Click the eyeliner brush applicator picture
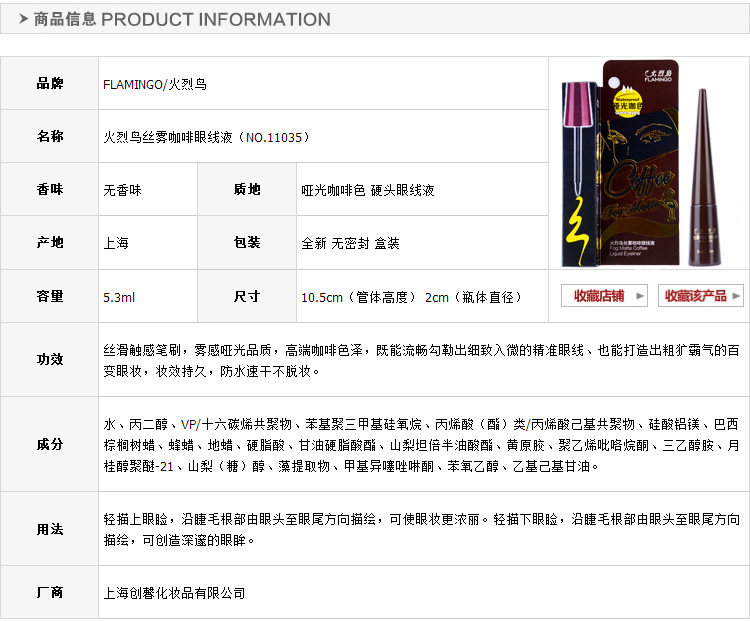The width and height of the screenshot is (750, 621). point(579,174)
